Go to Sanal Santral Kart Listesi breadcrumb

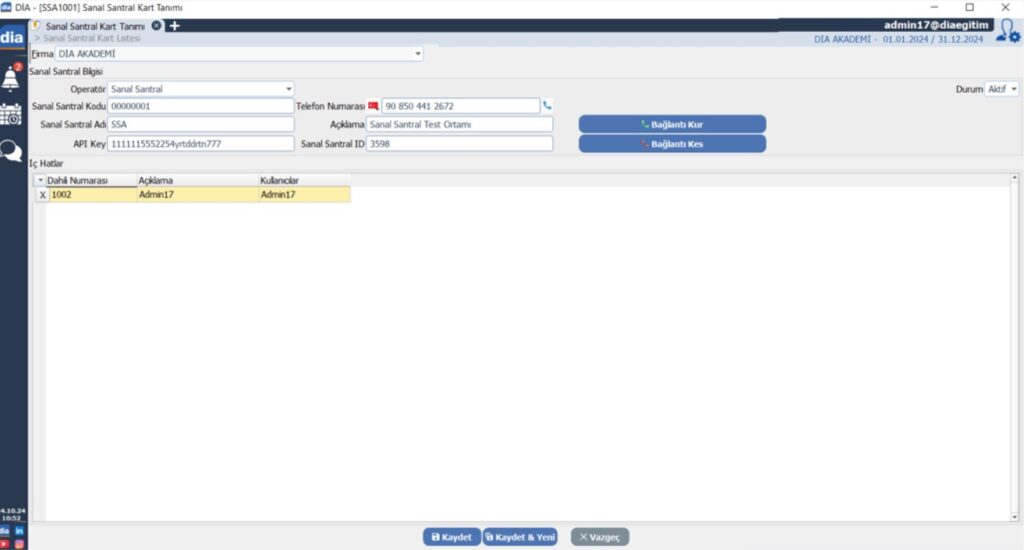(x=90, y=38)
